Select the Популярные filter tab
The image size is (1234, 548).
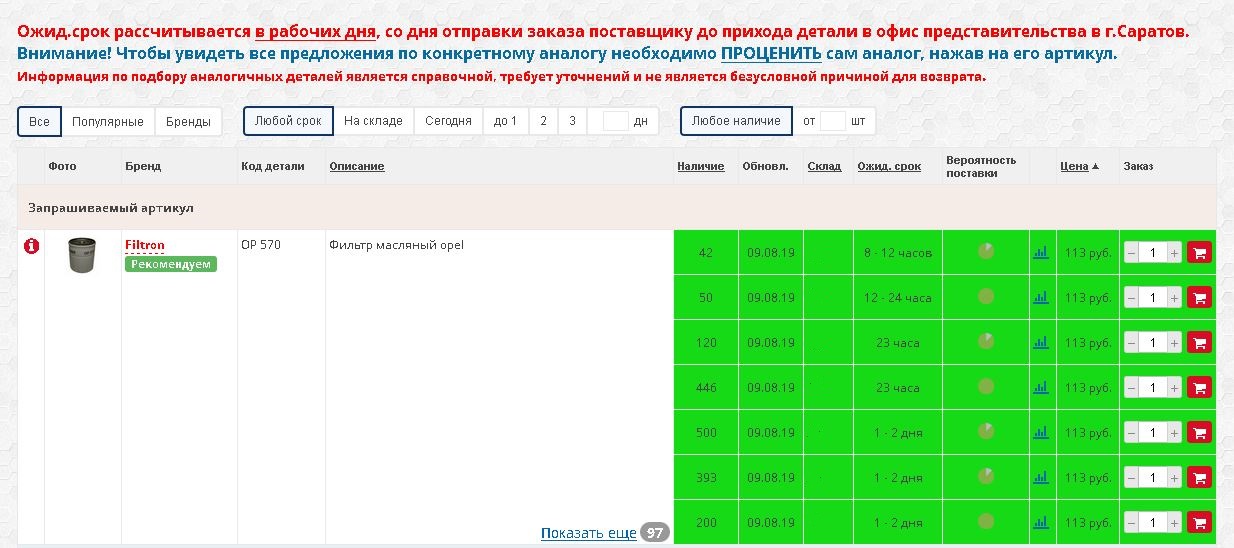click(x=108, y=122)
